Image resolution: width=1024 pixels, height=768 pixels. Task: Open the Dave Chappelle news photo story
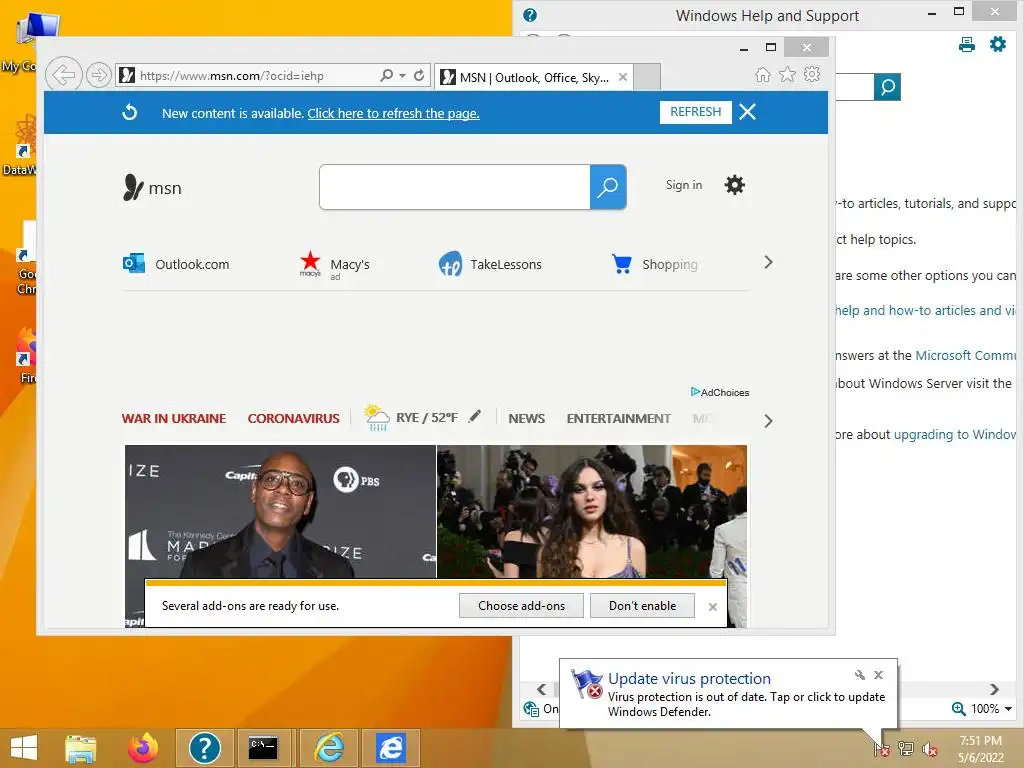click(x=280, y=511)
